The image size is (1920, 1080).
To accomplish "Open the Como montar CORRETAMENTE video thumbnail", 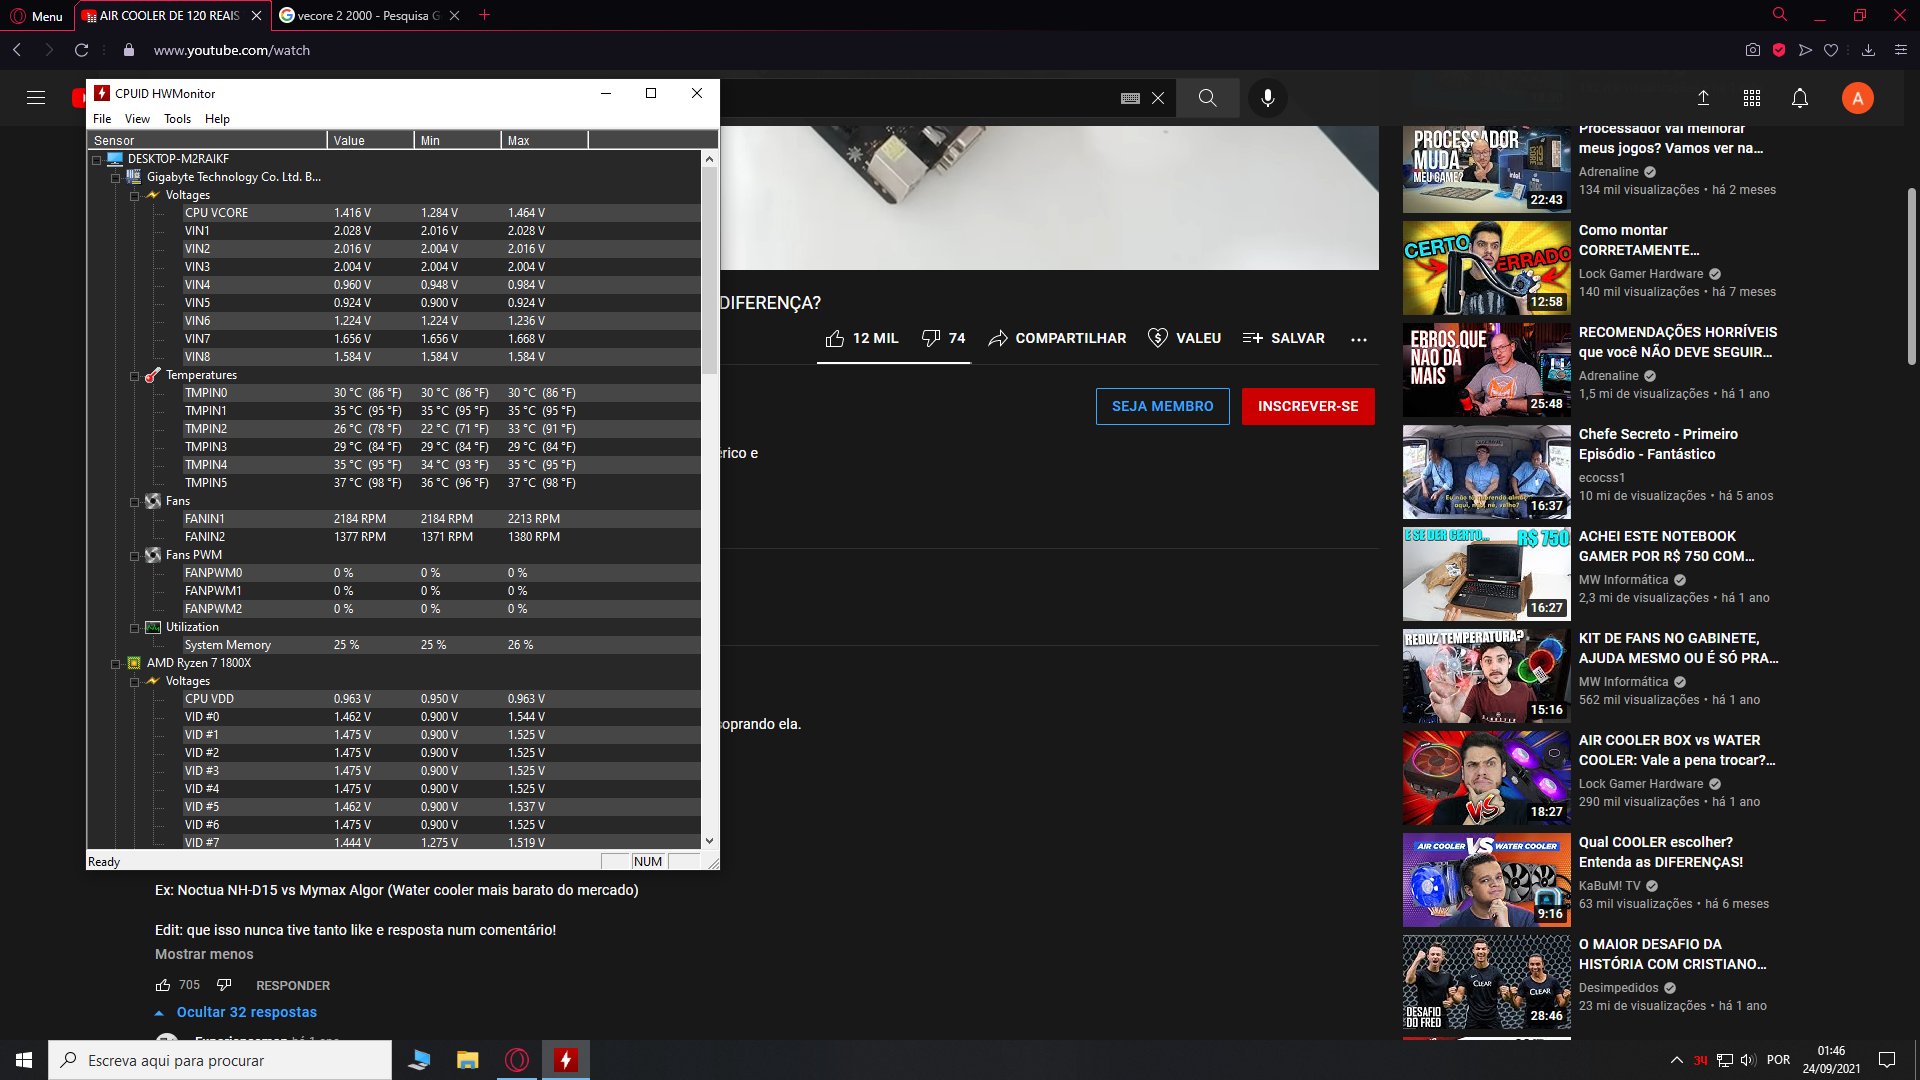I will point(1486,268).
